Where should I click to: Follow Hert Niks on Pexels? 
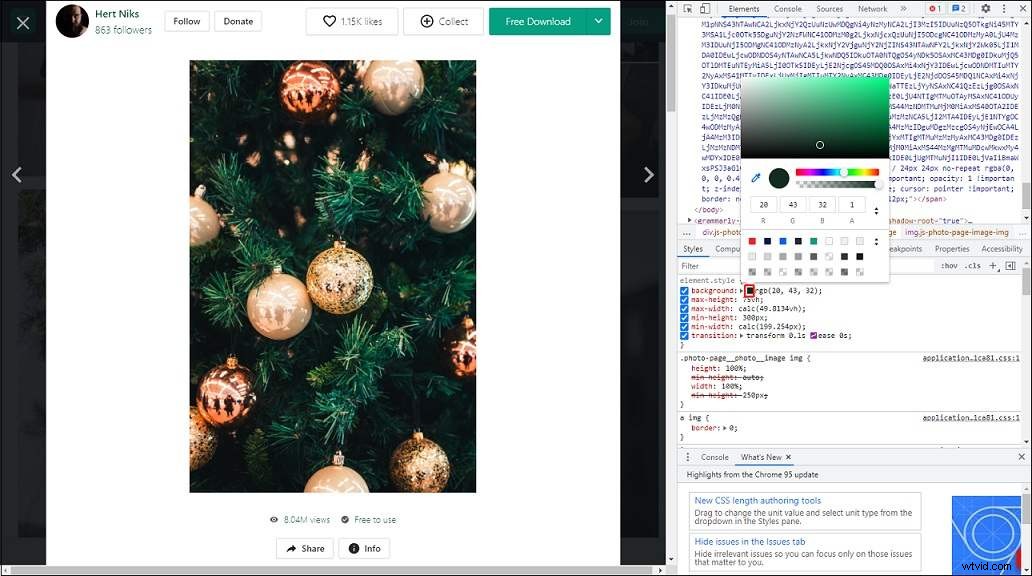click(x=186, y=20)
